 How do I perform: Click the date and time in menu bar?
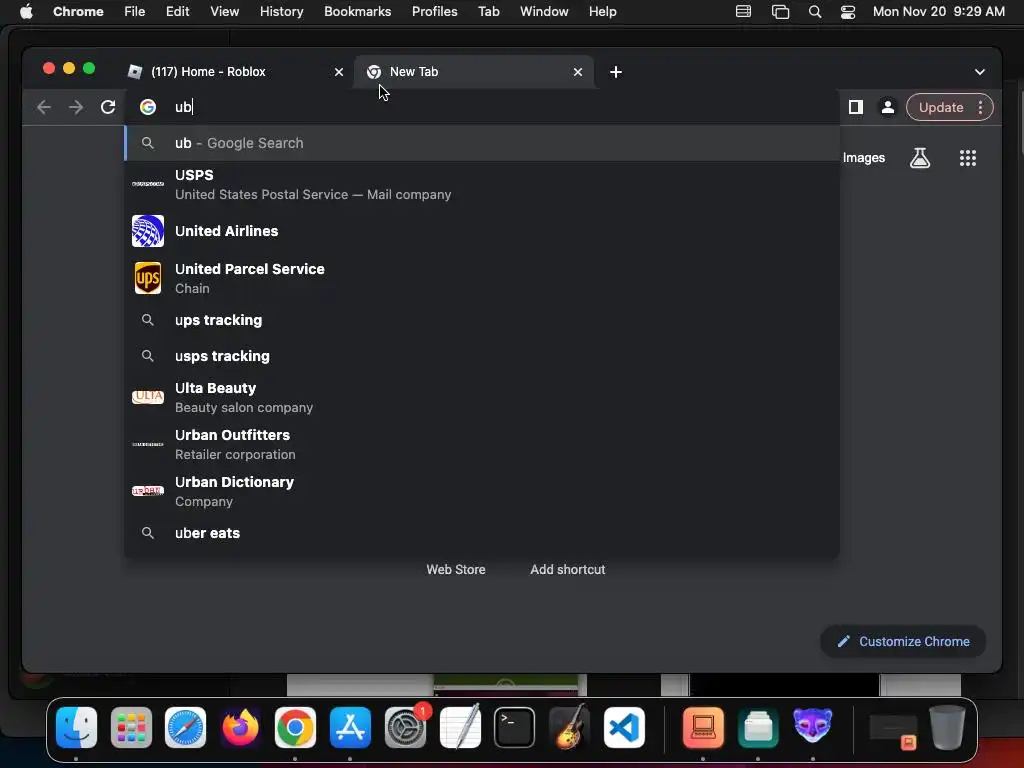tap(938, 12)
